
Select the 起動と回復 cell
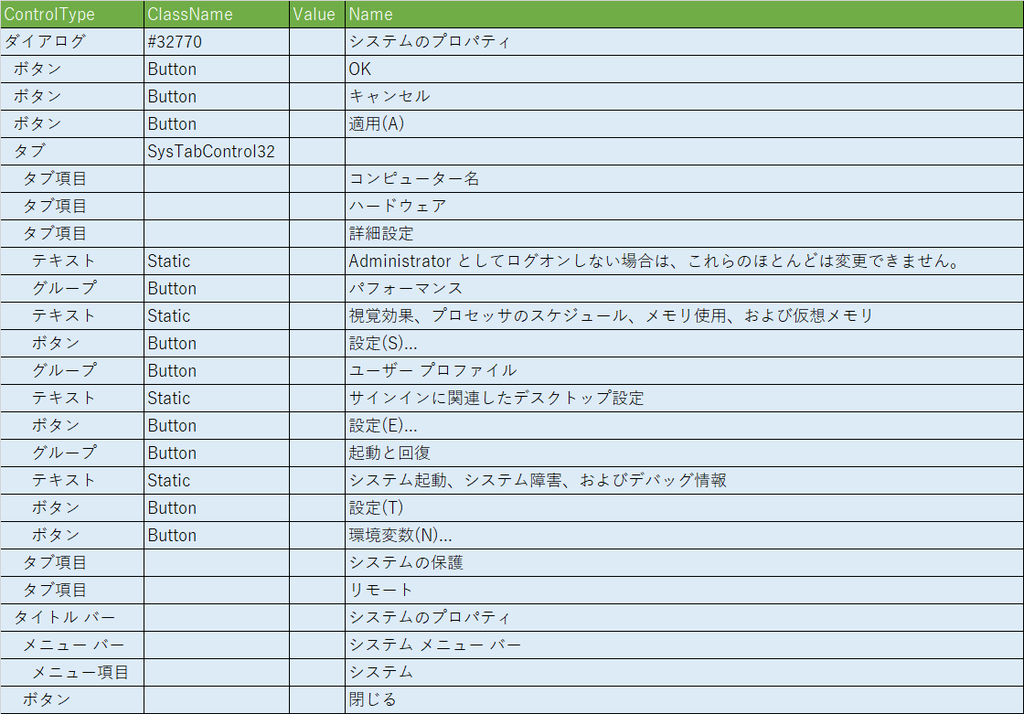(684, 453)
